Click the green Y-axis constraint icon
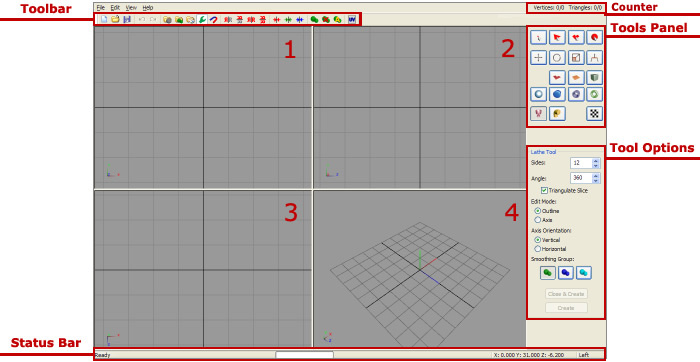This screenshot has width=700, height=362. 288,20
